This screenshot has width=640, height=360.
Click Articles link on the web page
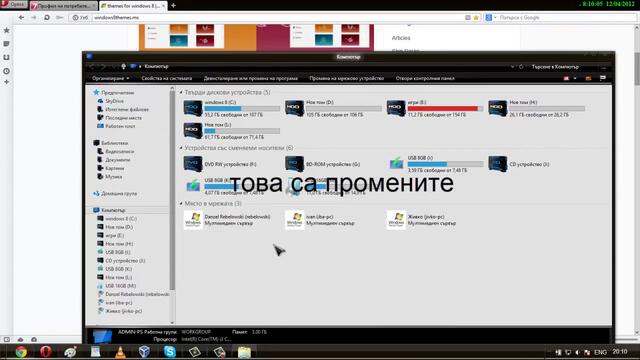[x=401, y=38]
